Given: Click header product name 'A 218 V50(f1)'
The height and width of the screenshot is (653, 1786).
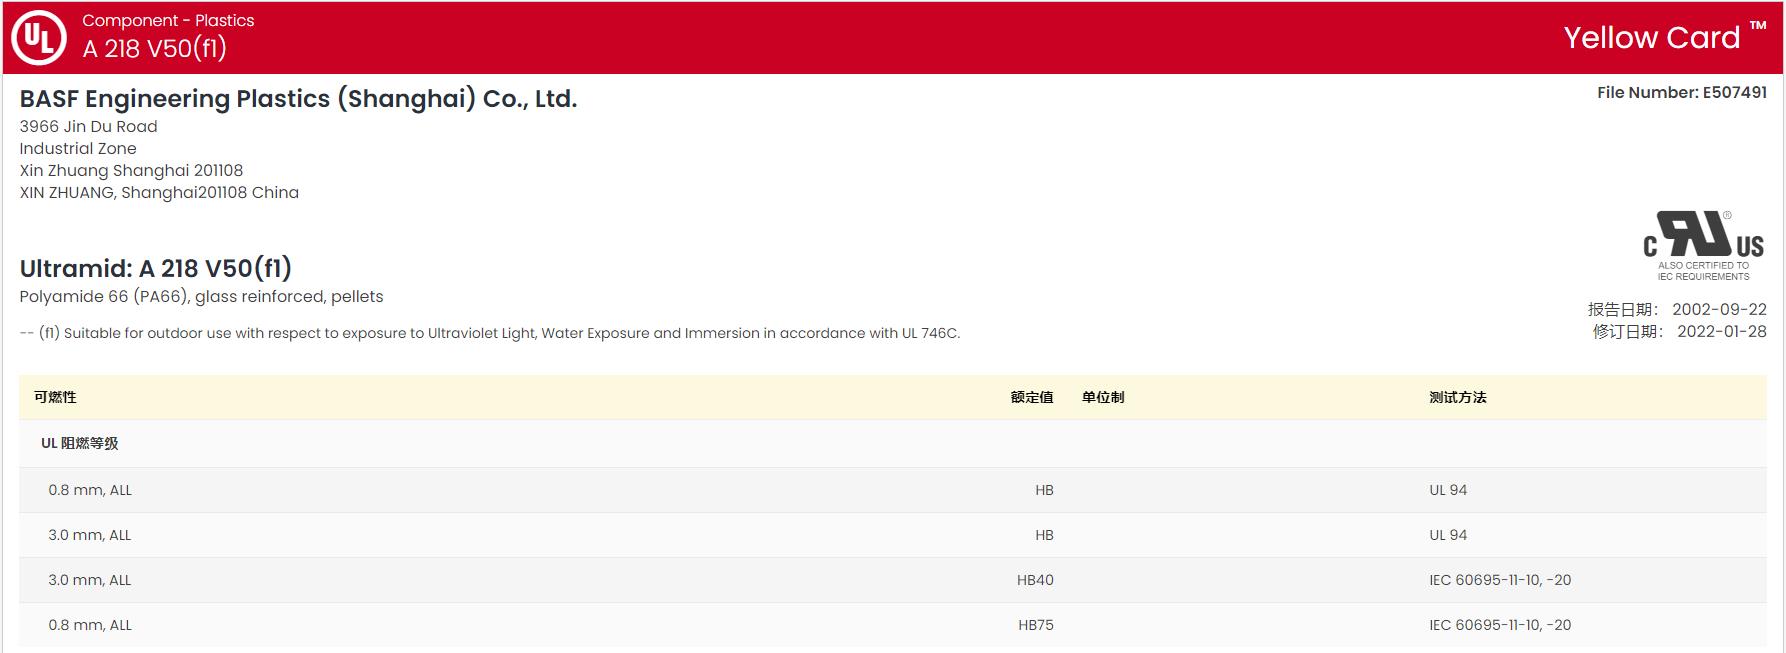Looking at the screenshot, I should pos(155,49).
